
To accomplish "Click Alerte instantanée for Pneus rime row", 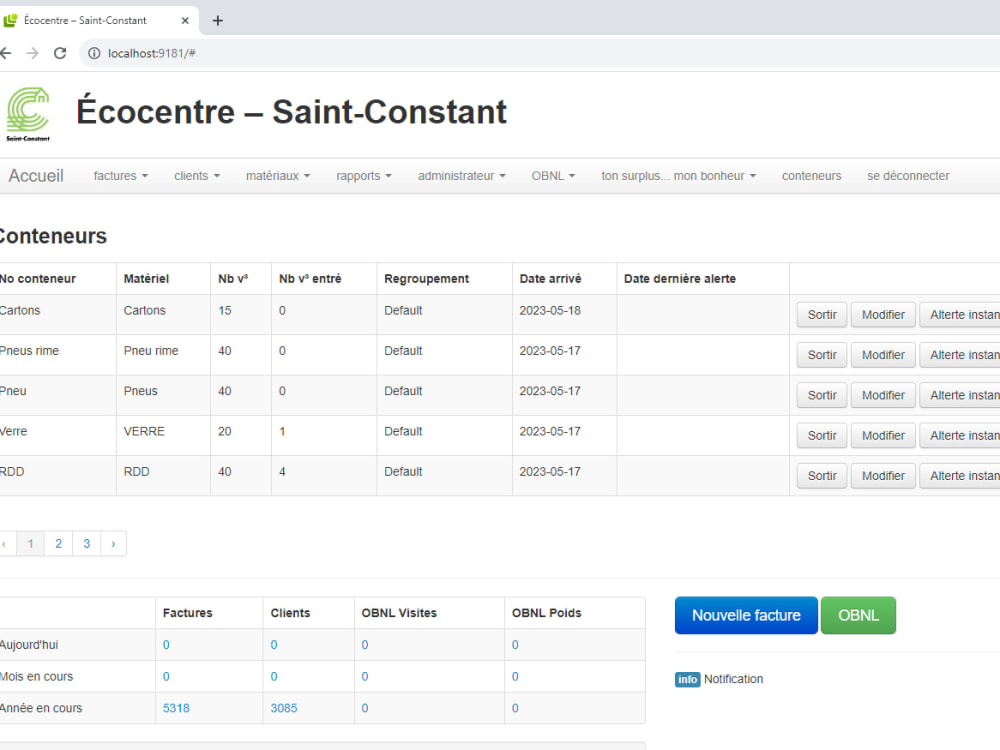I will [960, 355].
